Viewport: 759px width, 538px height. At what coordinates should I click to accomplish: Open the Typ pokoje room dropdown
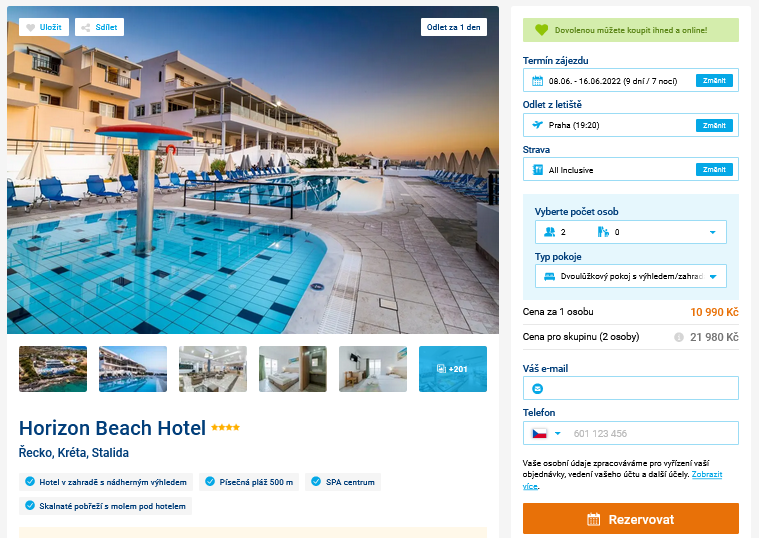[630, 276]
